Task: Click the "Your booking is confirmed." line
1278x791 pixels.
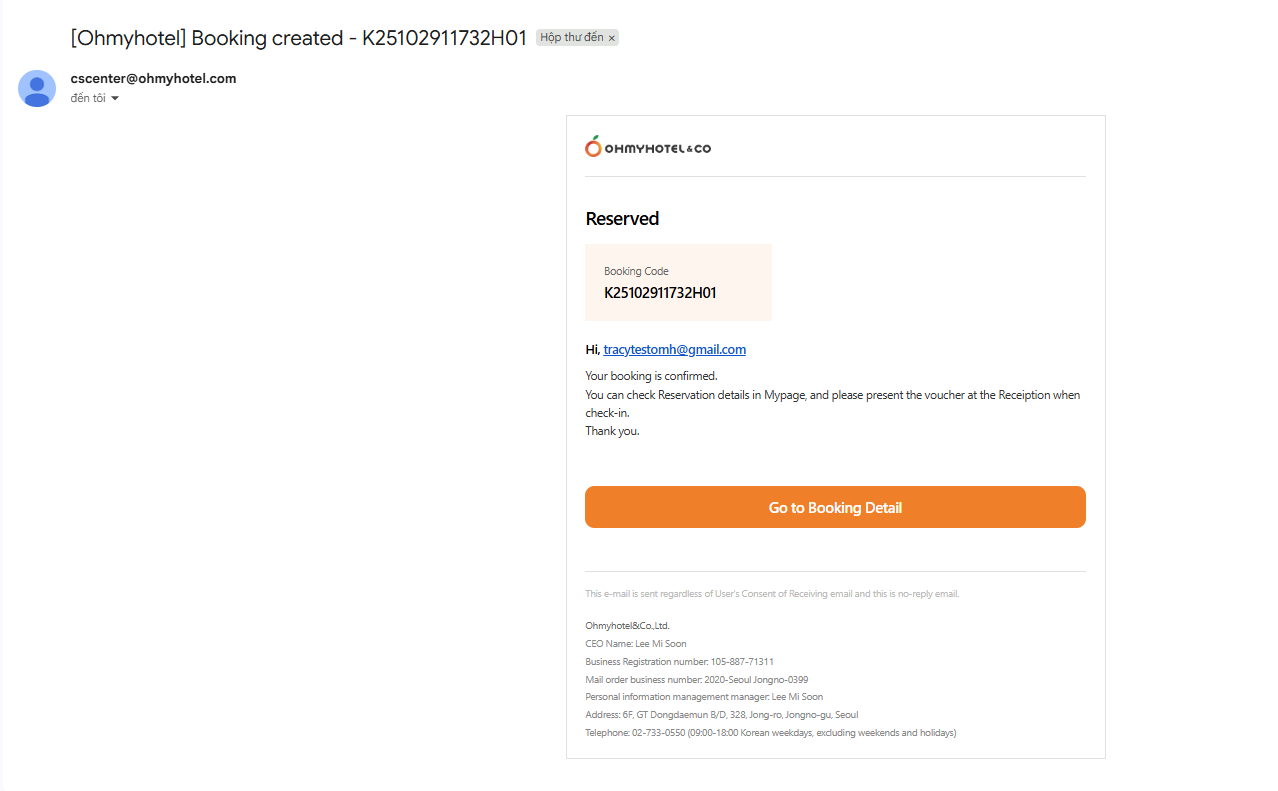Action: click(651, 376)
